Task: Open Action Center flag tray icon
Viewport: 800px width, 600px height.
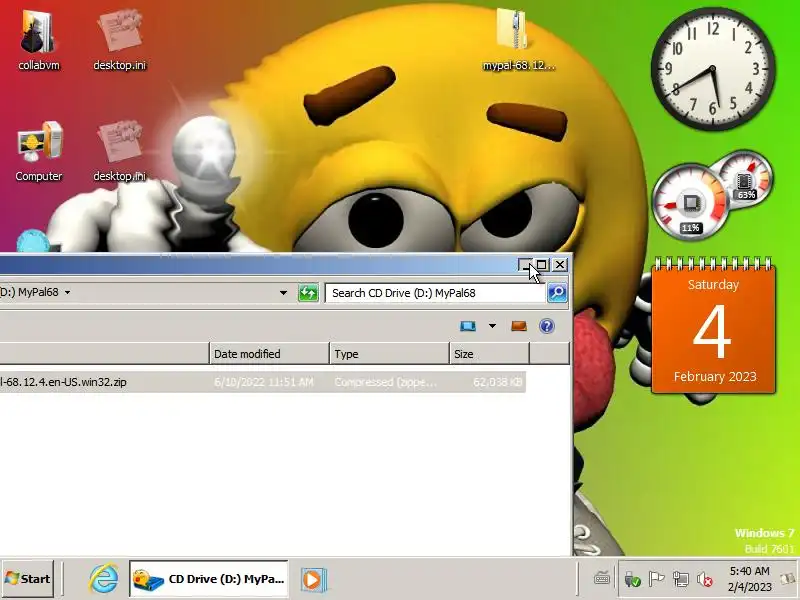Action: coord(656,579)
